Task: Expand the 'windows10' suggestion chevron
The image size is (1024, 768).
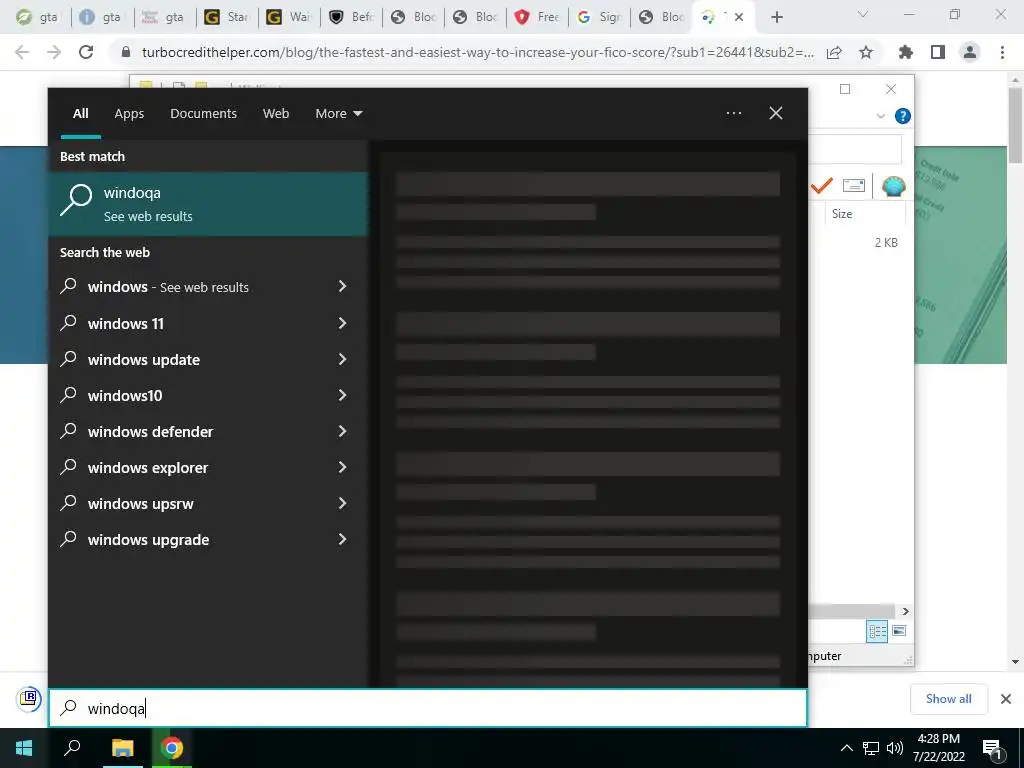Action: click(342, 395)
